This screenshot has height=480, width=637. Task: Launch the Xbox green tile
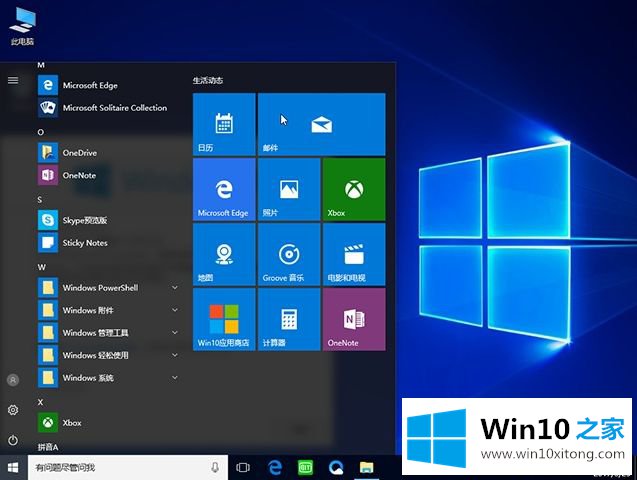(353, 189)
